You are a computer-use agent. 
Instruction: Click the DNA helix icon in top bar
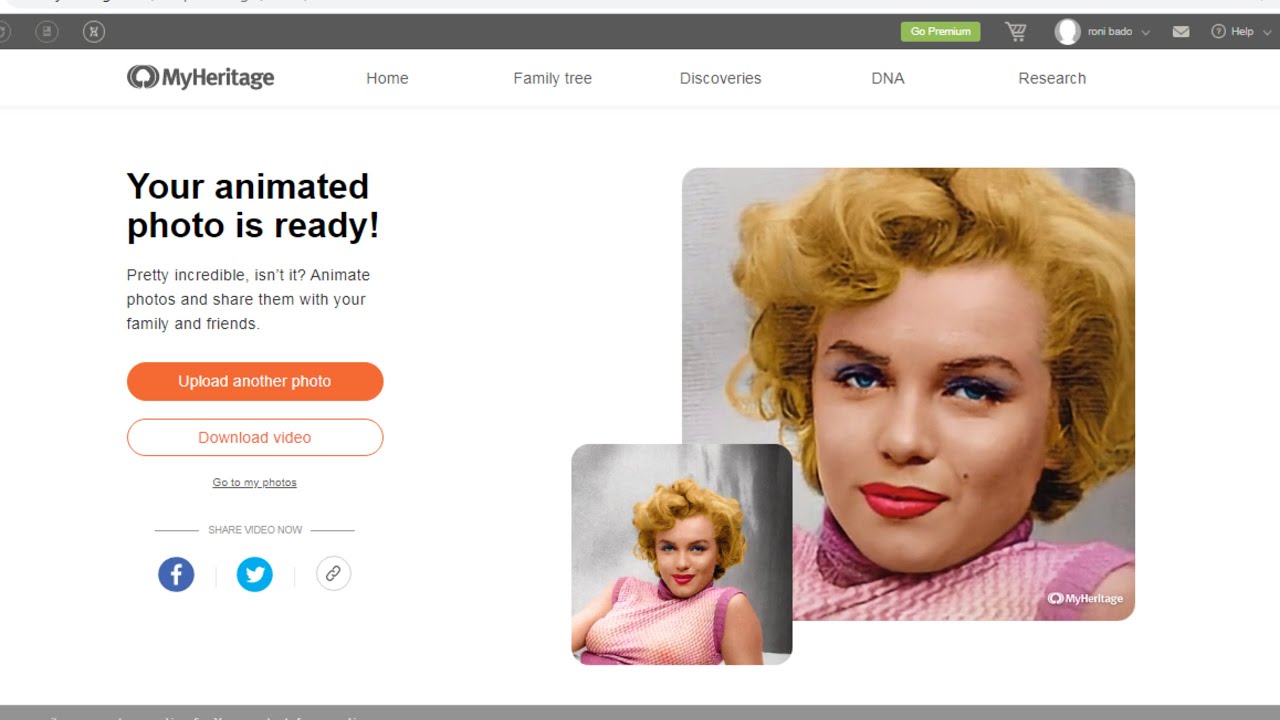[x=93, y=32]
